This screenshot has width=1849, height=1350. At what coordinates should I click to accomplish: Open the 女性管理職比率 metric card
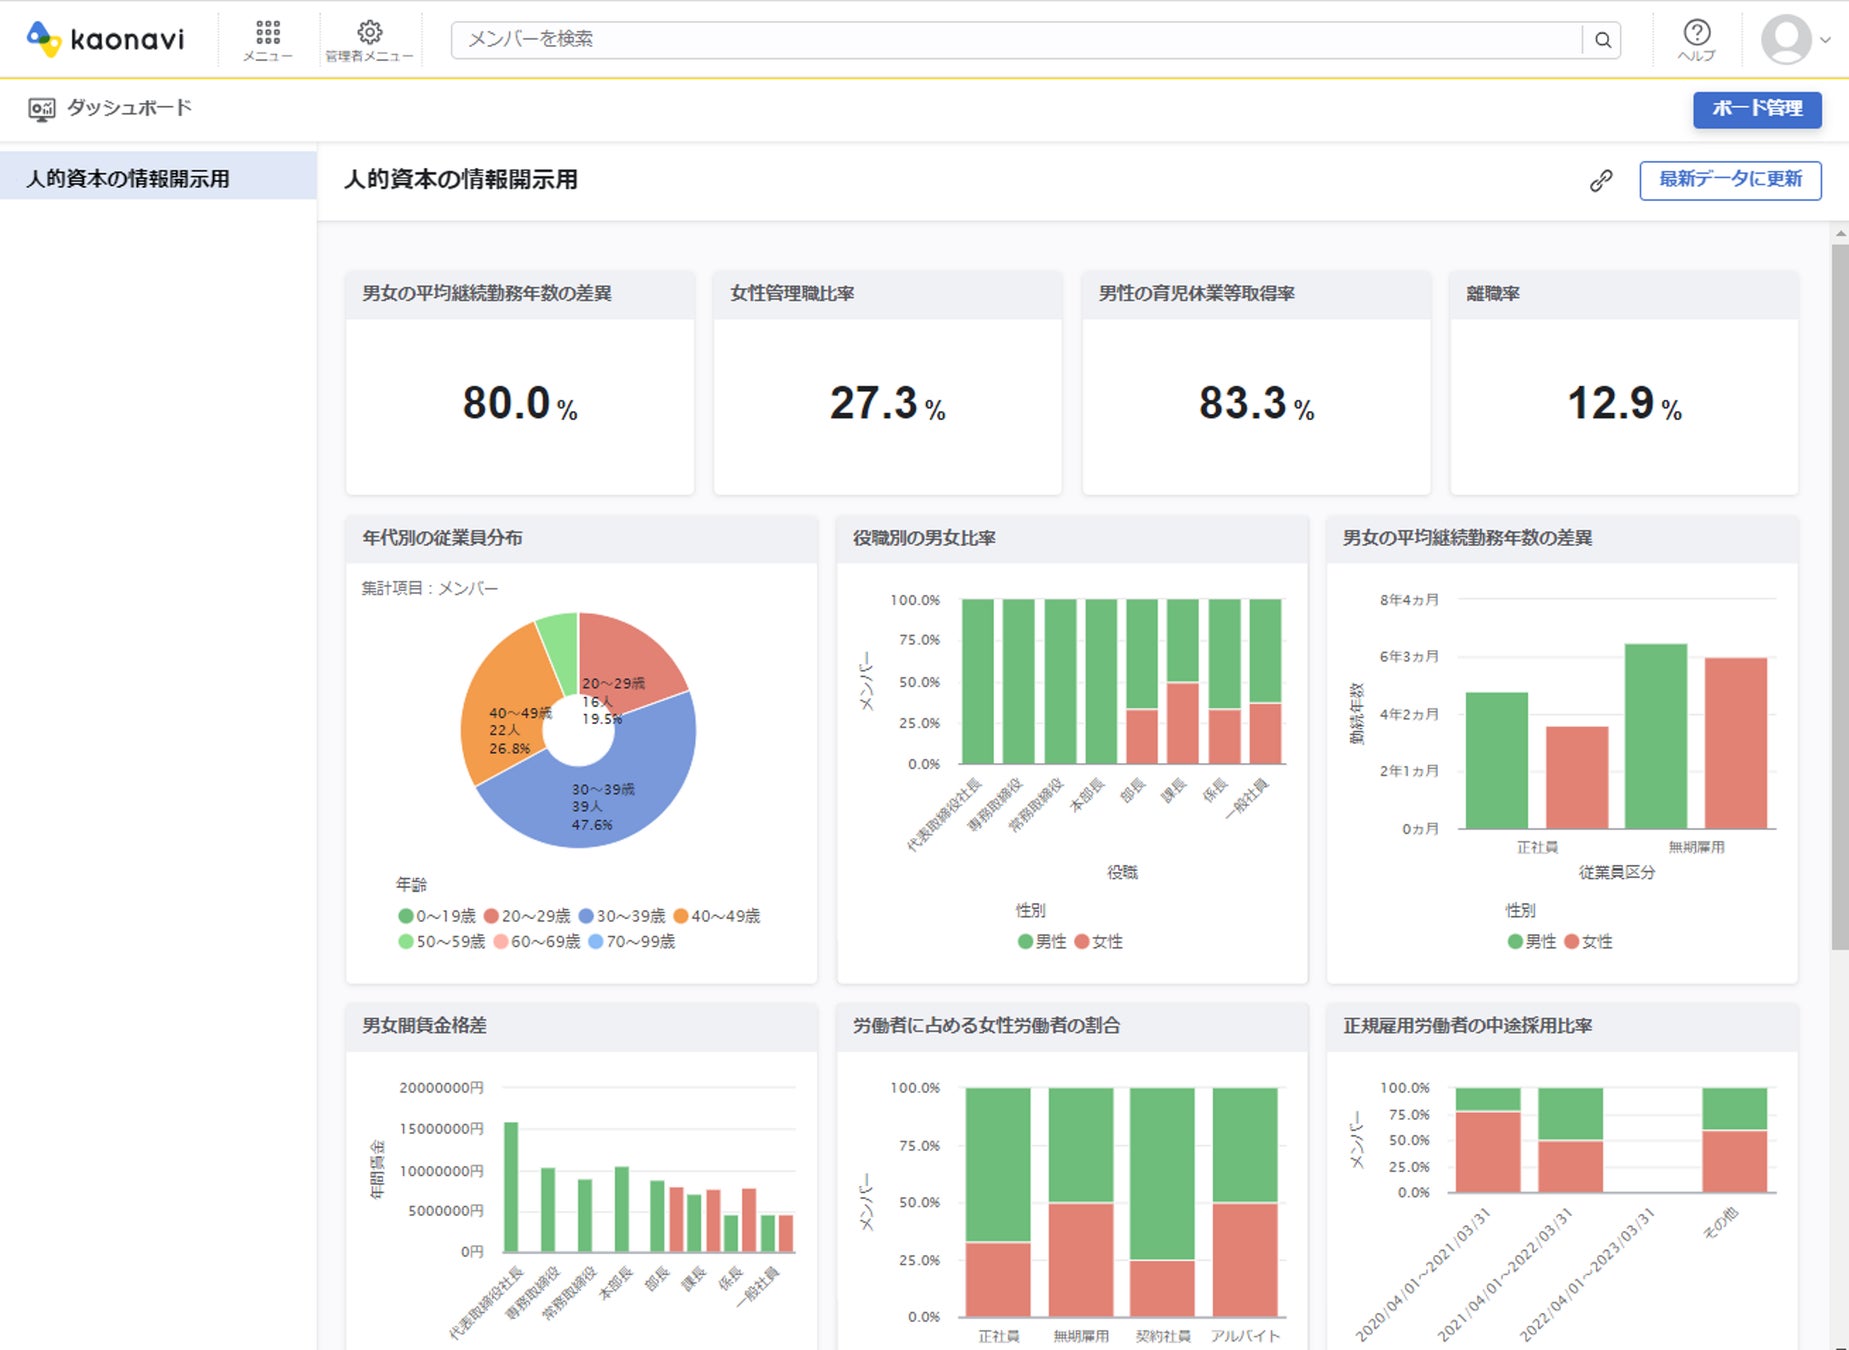pos(887,383)
